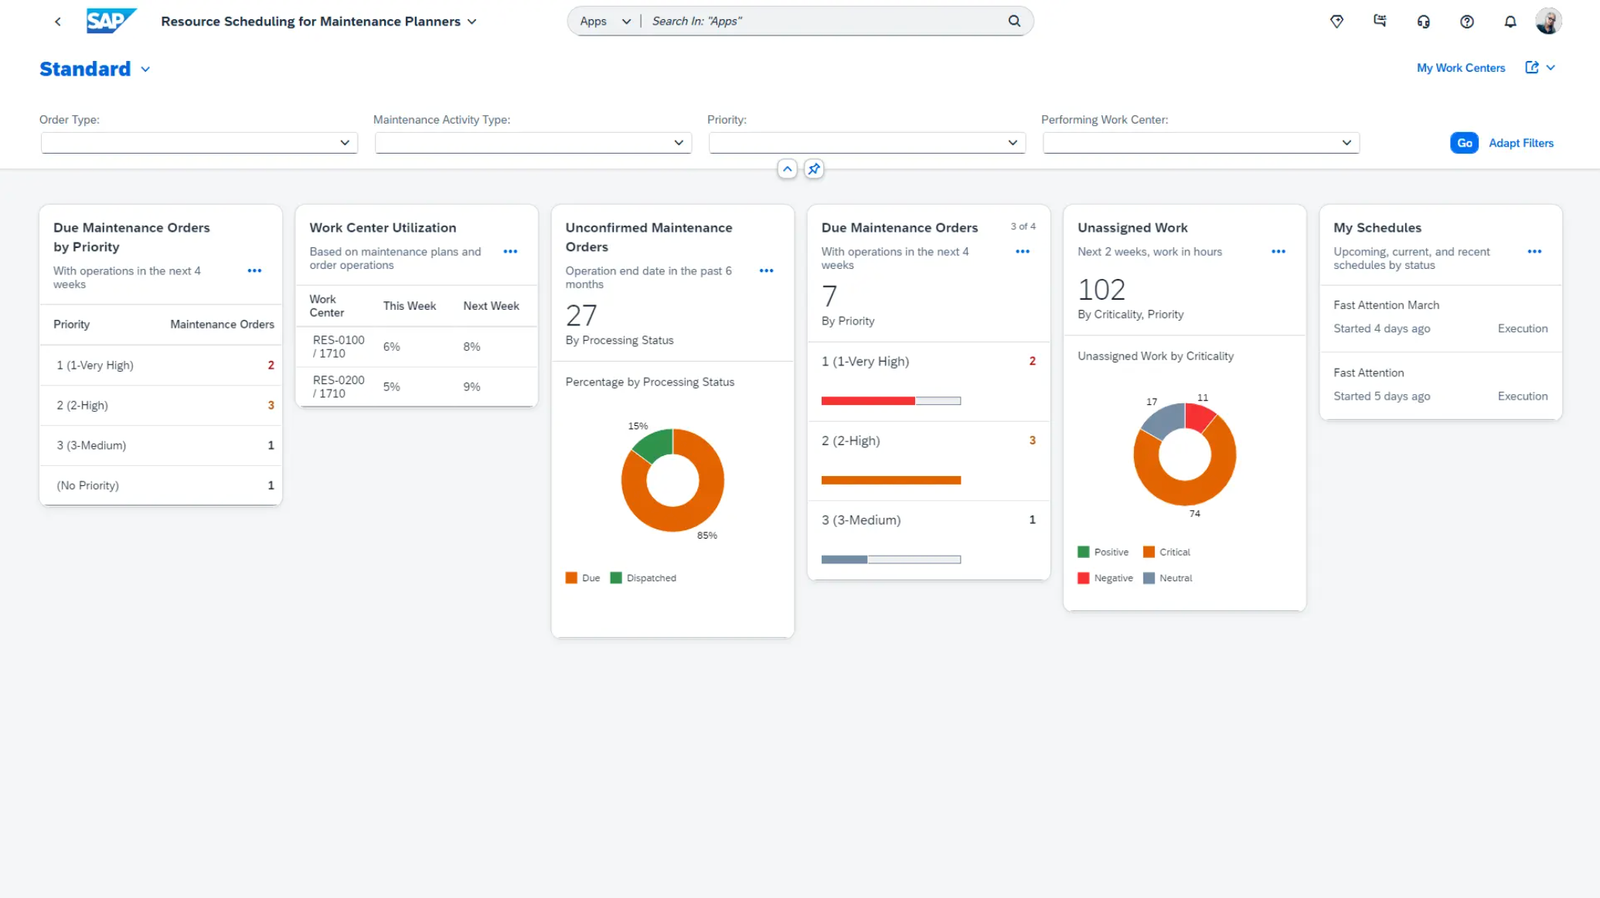The width and height of the screenshot is (1600, 898).
Task: Open the Work Center Utilization card menu
Action: point(510,252)
